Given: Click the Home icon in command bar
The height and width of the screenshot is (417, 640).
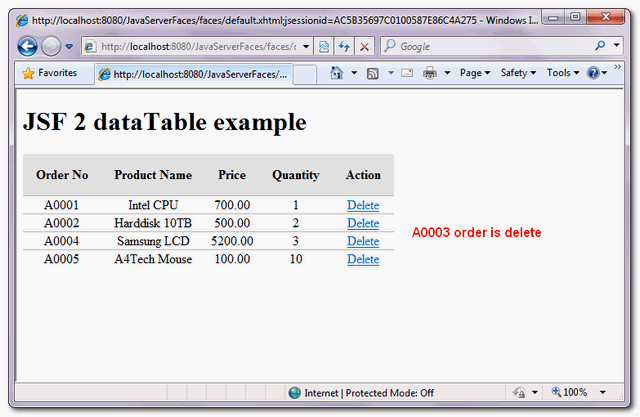Looking at the screenshot, I should (337, 73).
